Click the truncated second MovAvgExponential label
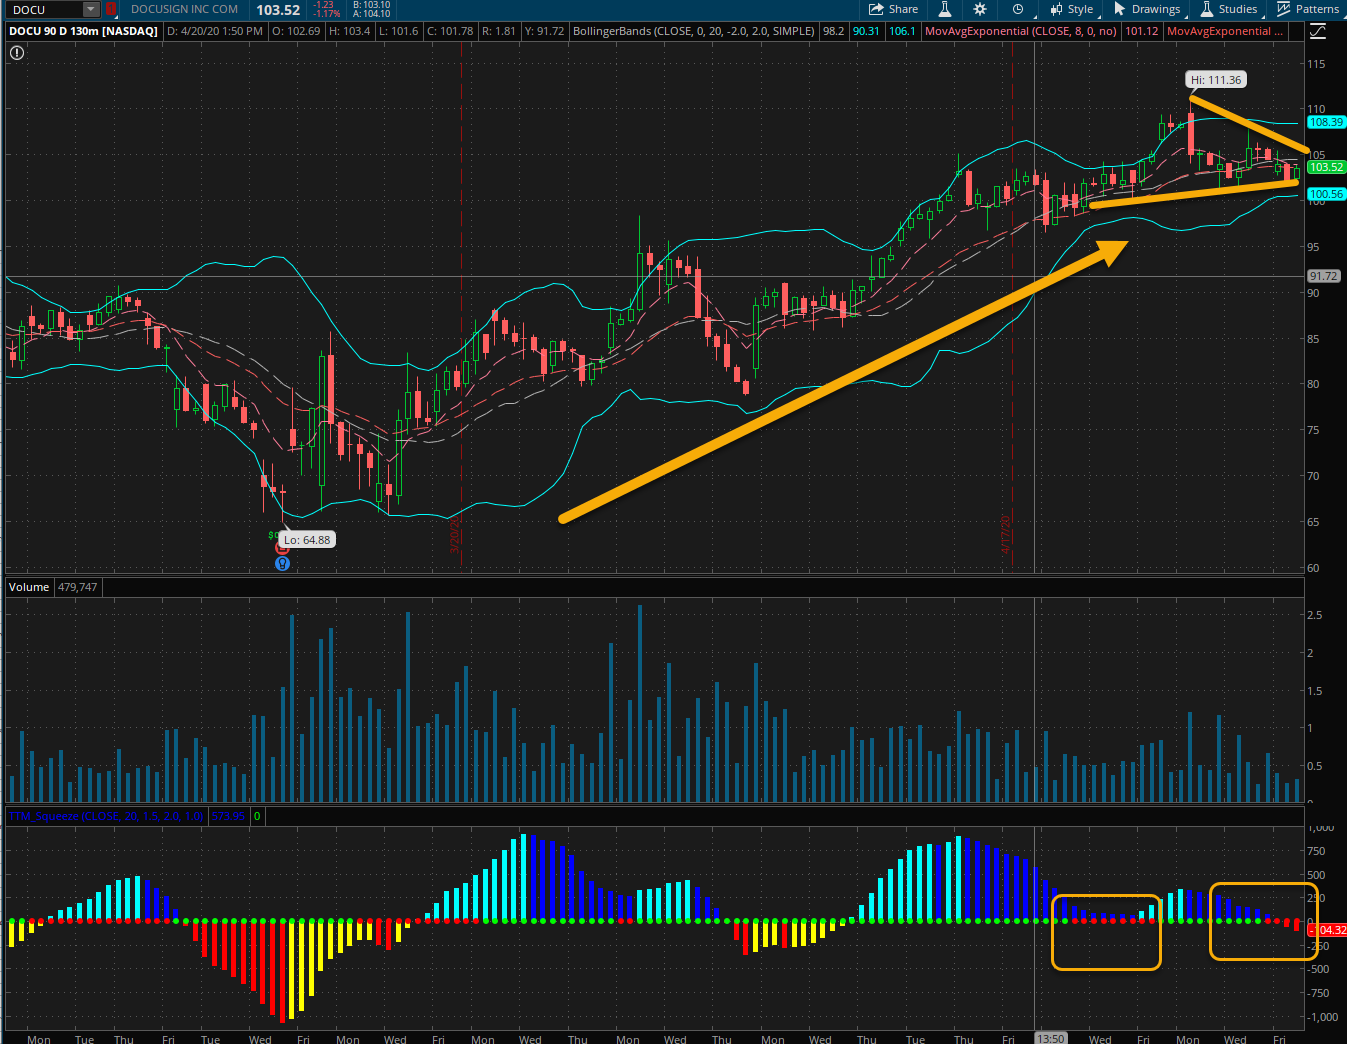 pos(1225,31)
